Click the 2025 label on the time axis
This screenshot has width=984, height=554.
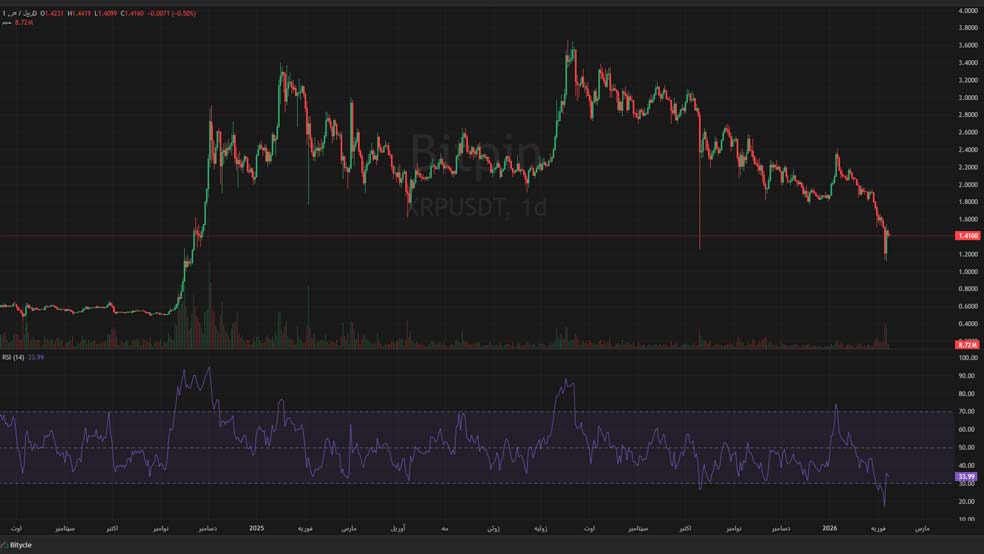click(256, 527)
